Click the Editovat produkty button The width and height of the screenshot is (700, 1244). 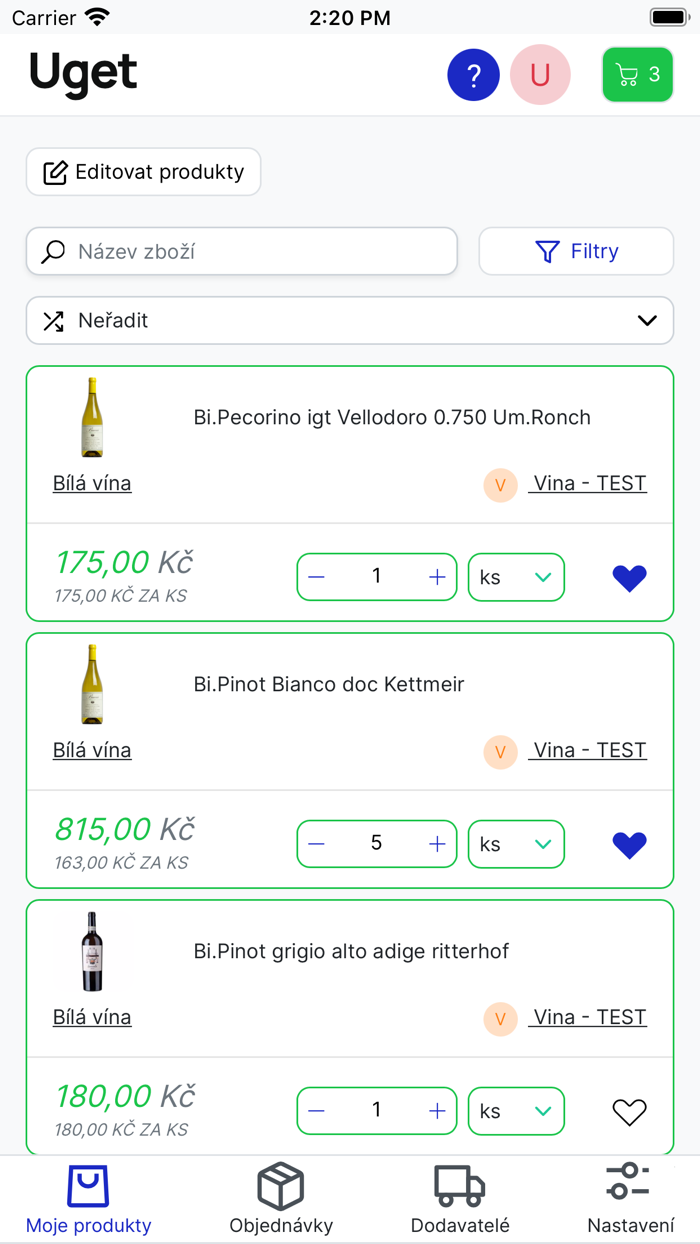pyautogui.click(x=143, y=172)
